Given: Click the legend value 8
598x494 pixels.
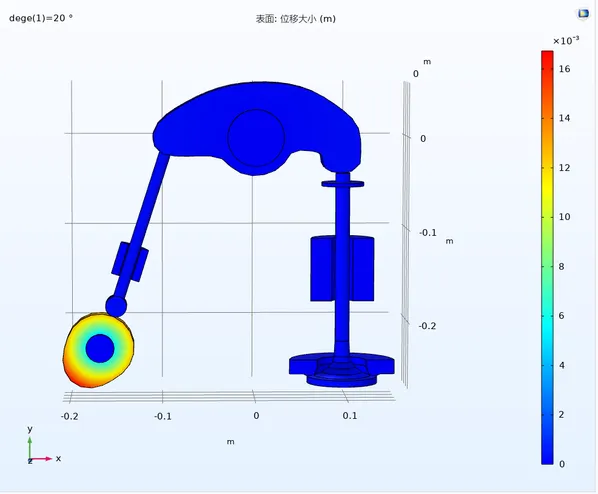Looking at the screenshot, I should tap(561, 267).
